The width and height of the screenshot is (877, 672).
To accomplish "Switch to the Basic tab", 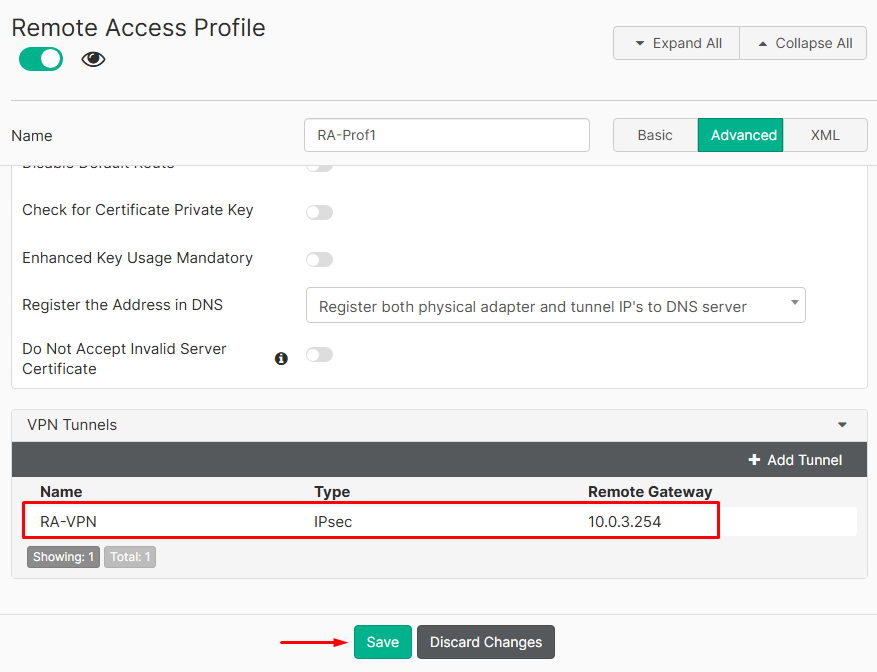I will coord(654,134).
